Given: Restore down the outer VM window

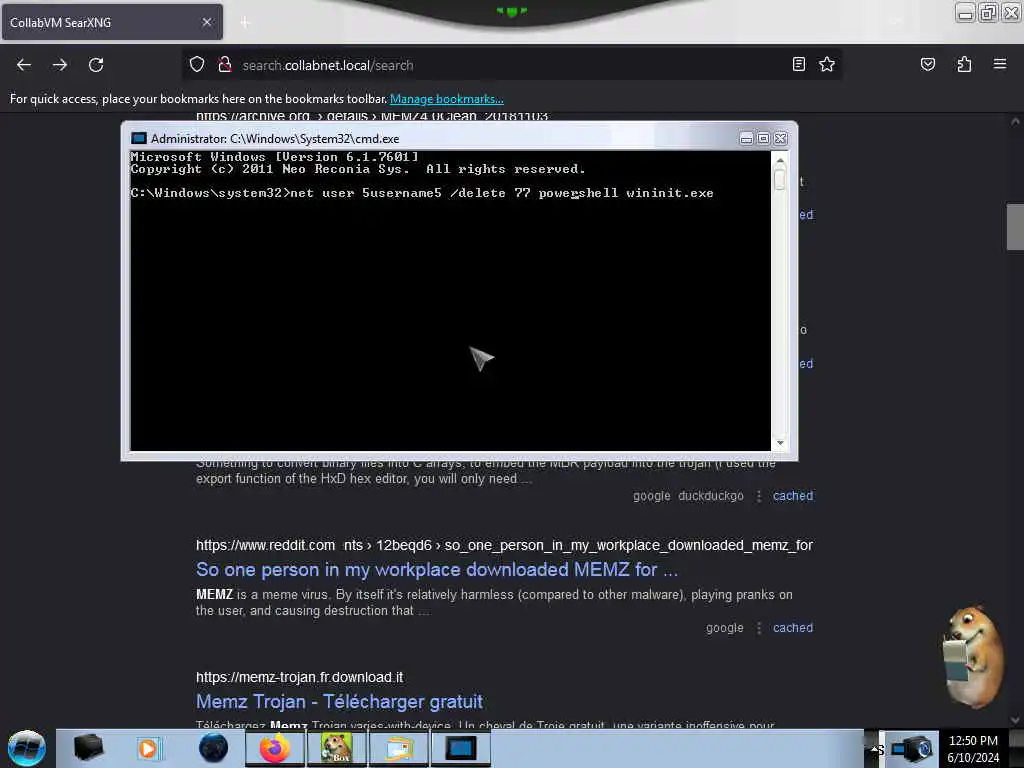Looking at the screenshot, I should point(988,12).
